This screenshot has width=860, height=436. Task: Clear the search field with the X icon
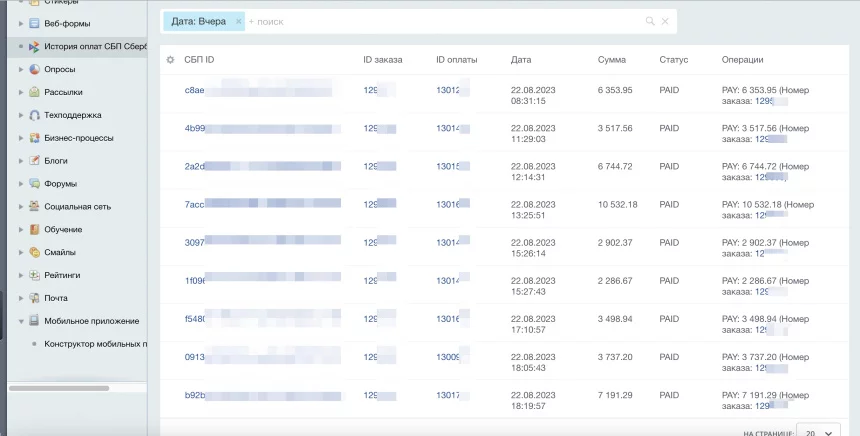click(x=666, y=21)
